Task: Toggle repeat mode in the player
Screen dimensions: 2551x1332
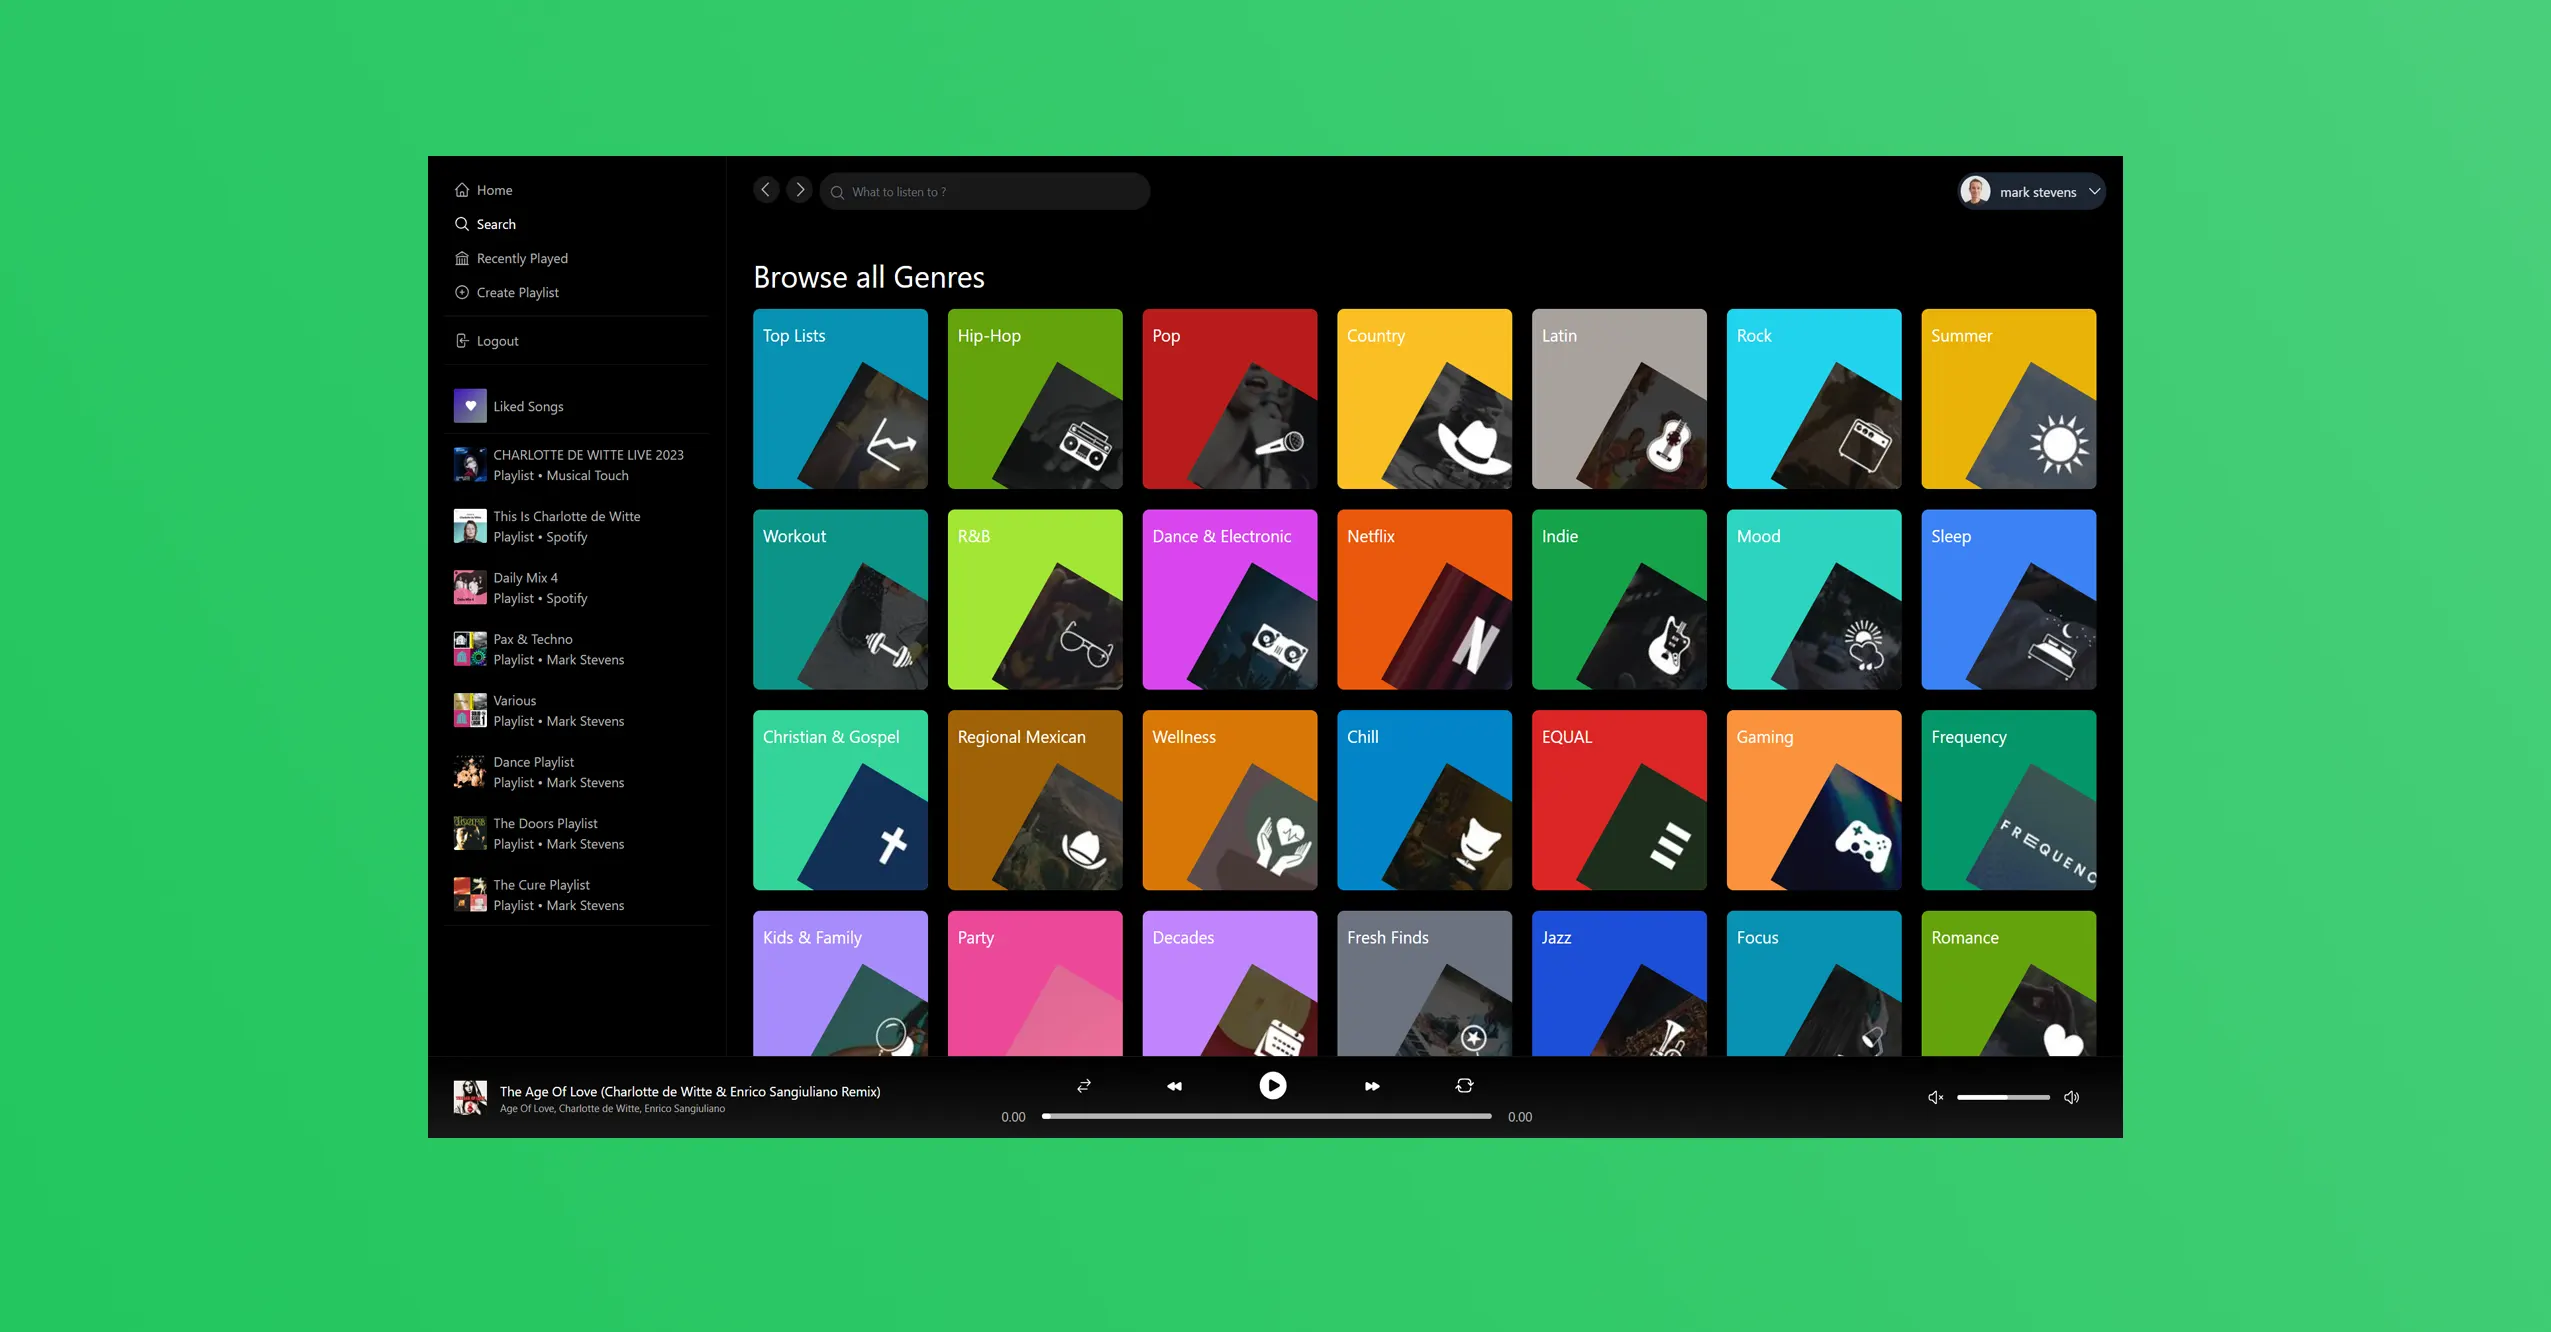Action: click(x=1464, y=1086)
